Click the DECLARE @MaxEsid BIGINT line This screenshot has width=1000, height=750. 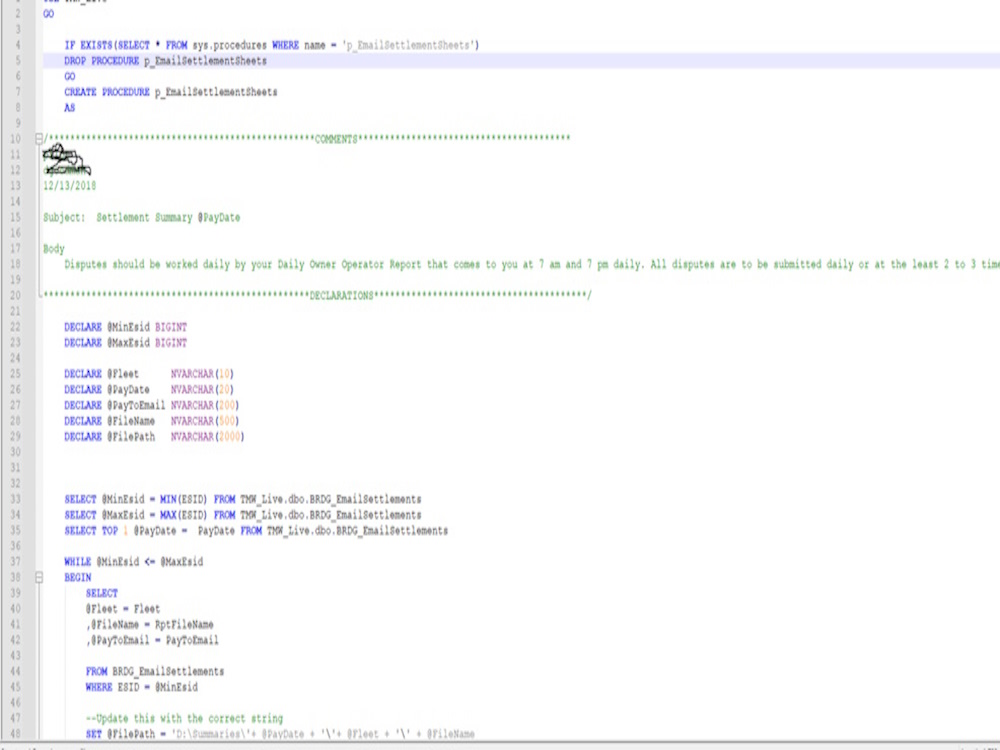(x=126, y=343)
